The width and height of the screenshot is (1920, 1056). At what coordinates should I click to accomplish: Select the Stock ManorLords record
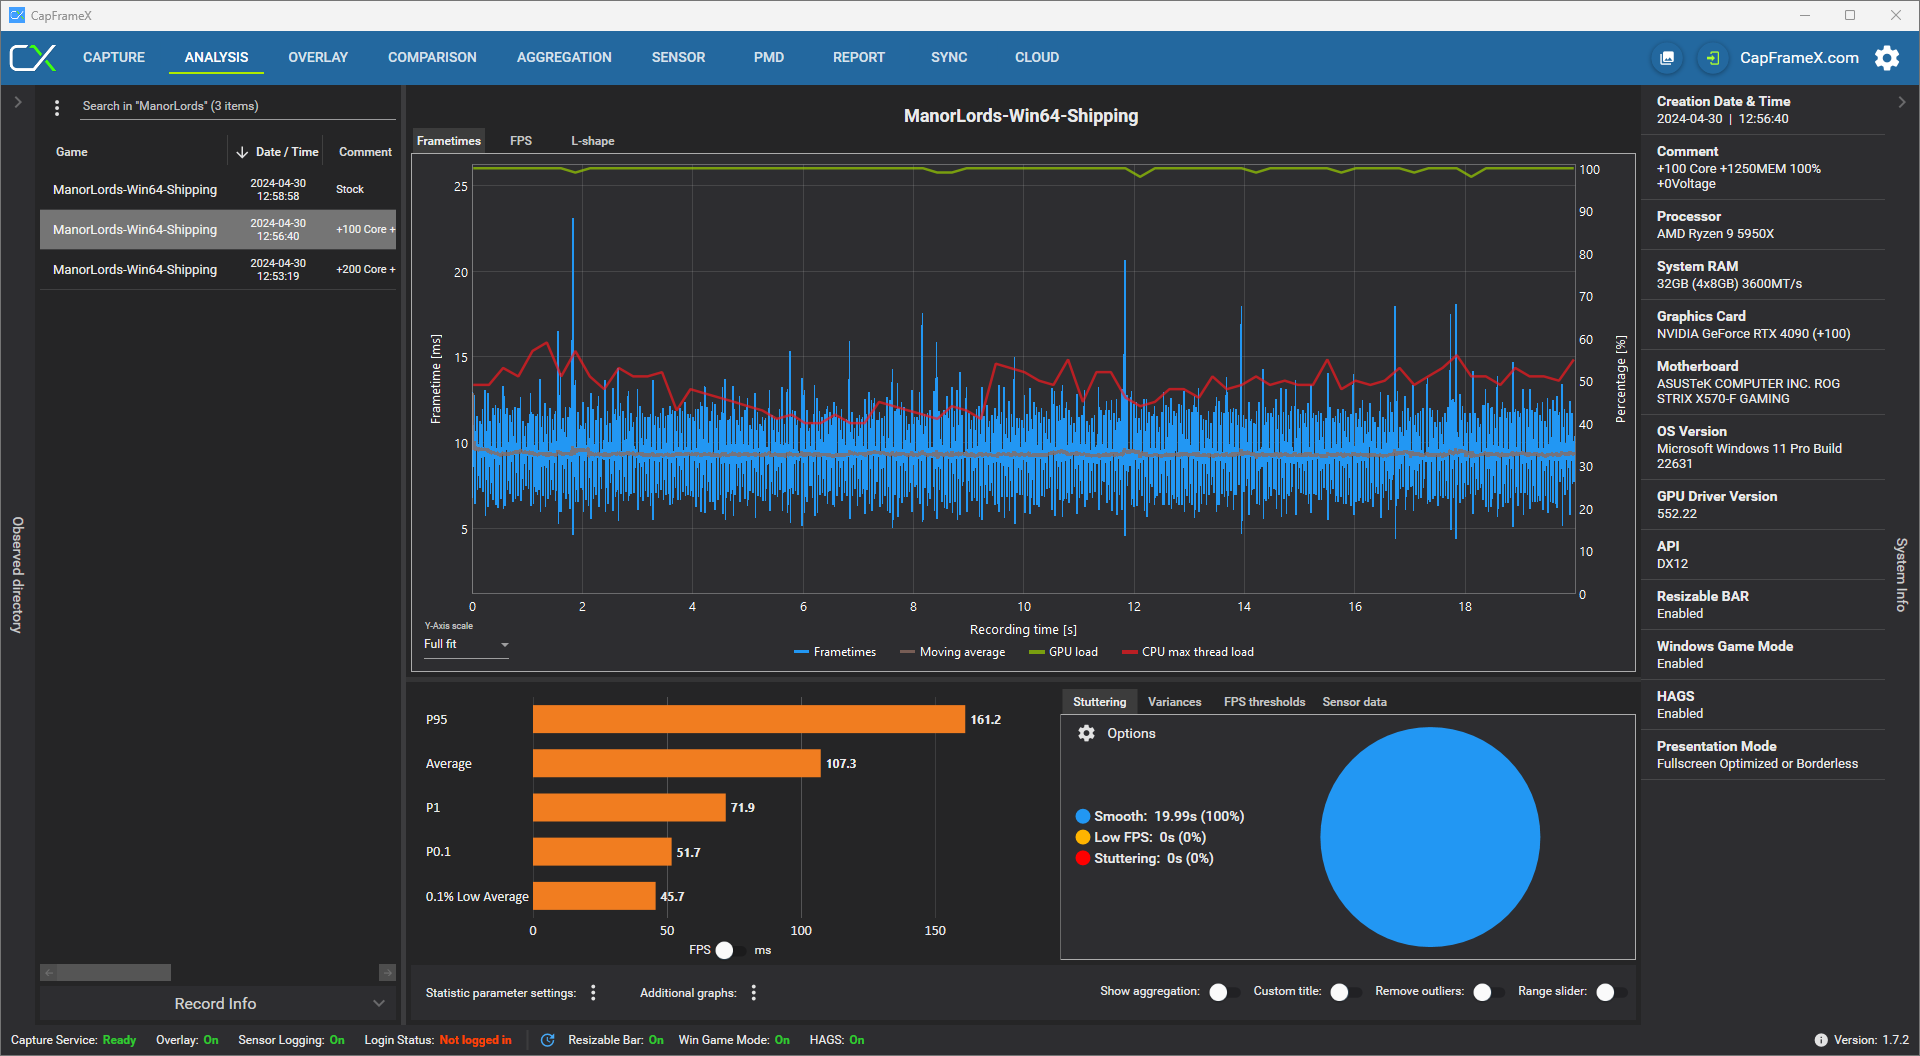point(218,189)
